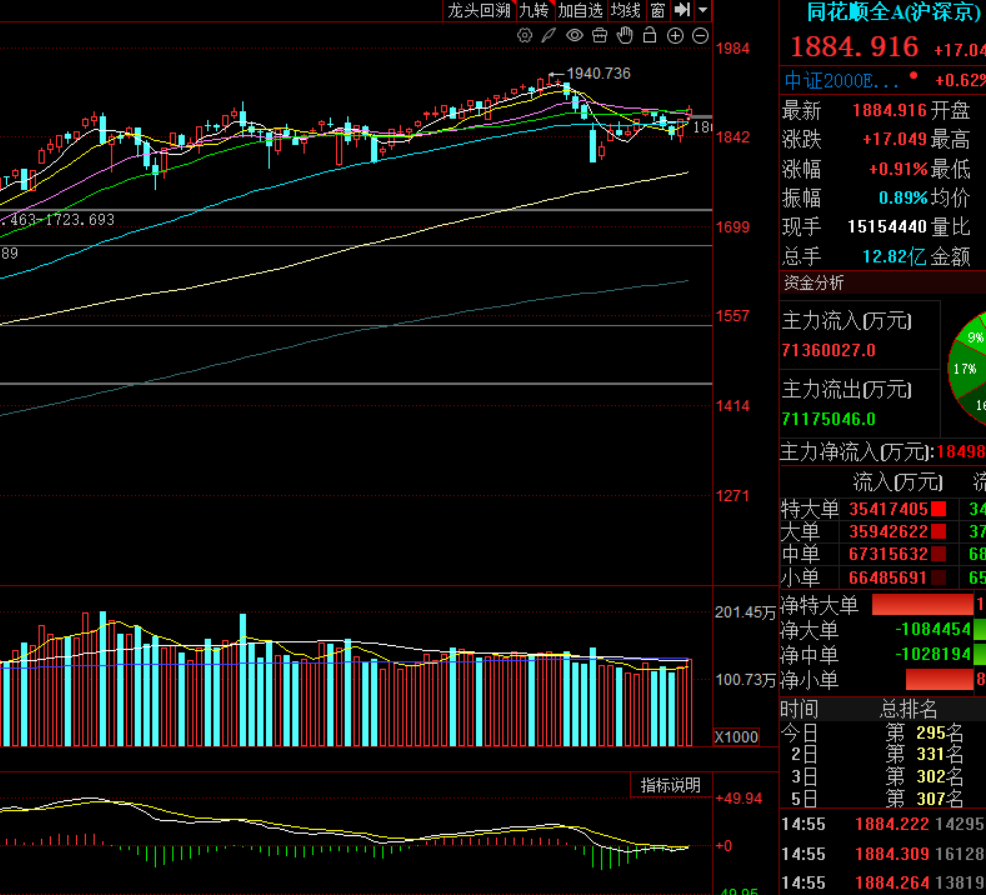
Task: Open chart settings gear icon
Action: 524,36
